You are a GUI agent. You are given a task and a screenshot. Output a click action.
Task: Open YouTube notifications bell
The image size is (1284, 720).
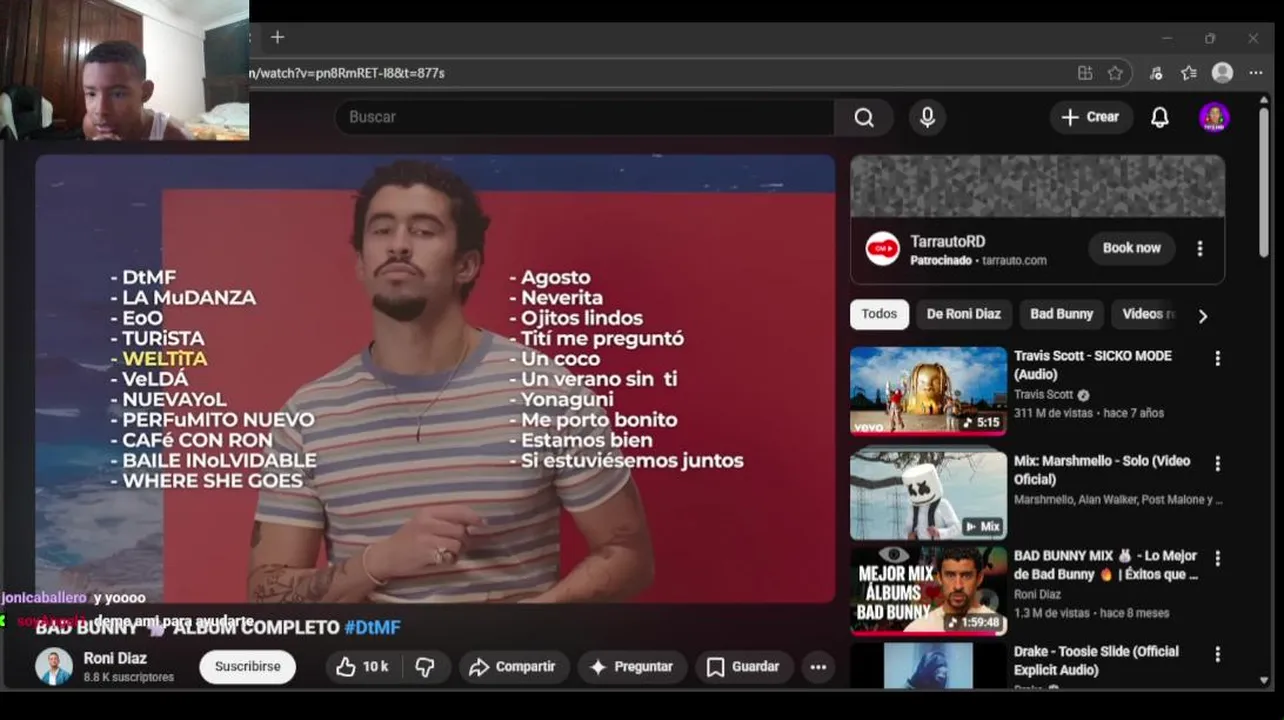1160,117
